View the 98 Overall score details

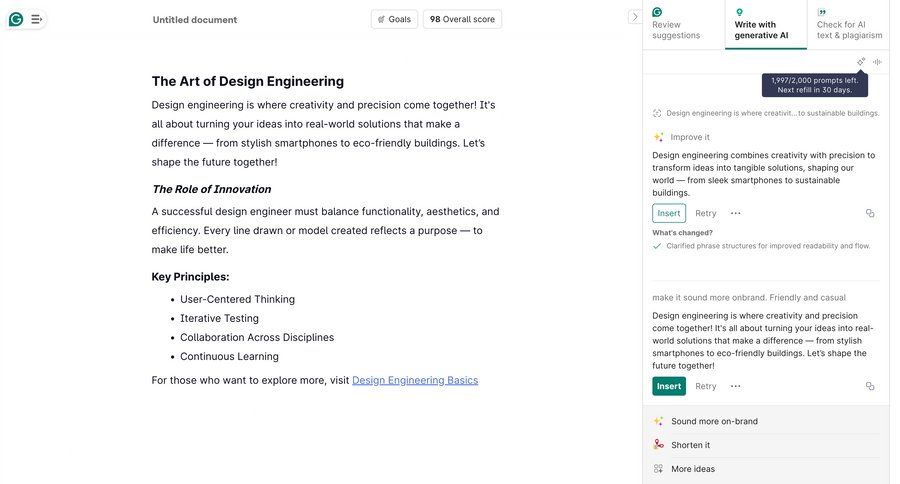coord(462,19)
